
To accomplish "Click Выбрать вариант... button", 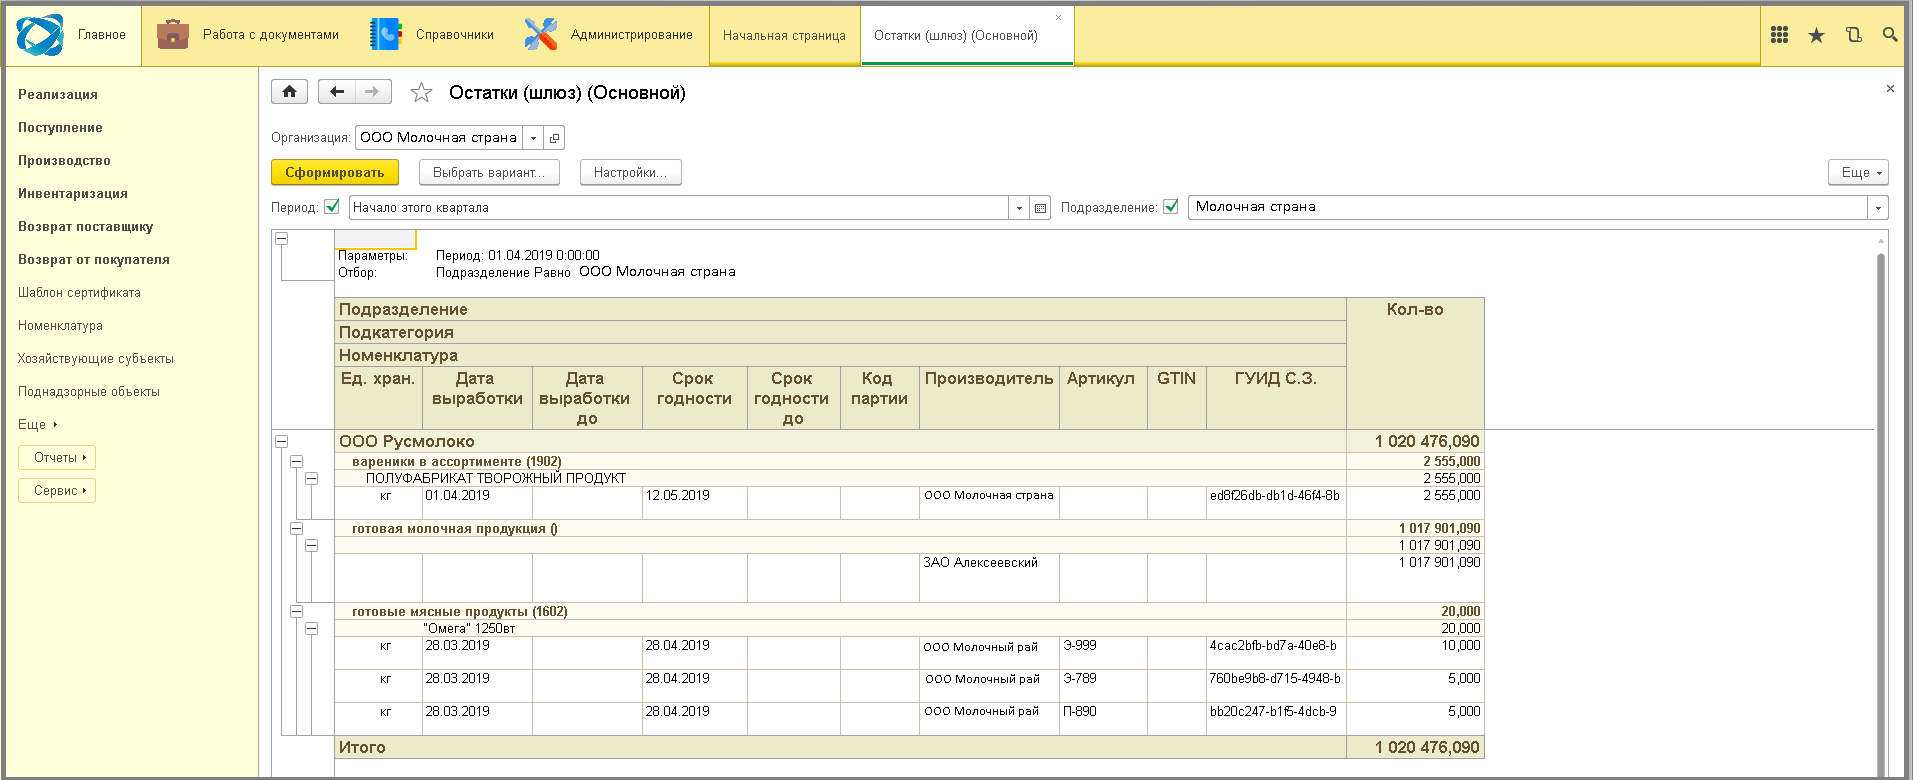I will tap(489, 172).
